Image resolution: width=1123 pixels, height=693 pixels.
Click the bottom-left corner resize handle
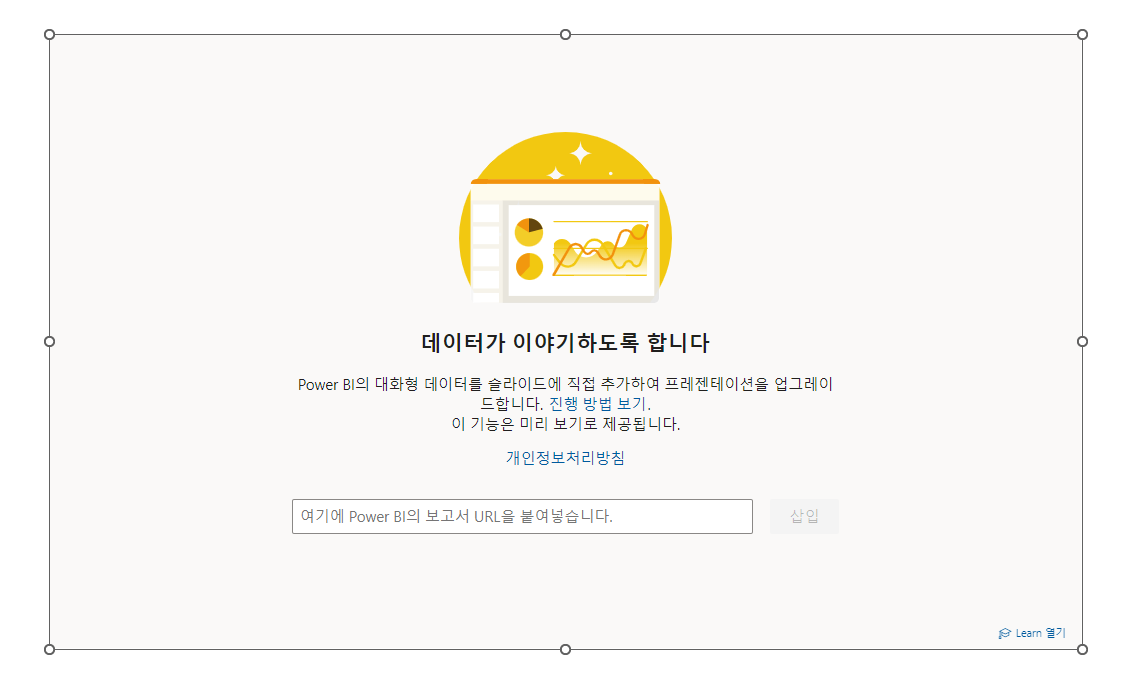pyautogui.click(x=49, y=649)
